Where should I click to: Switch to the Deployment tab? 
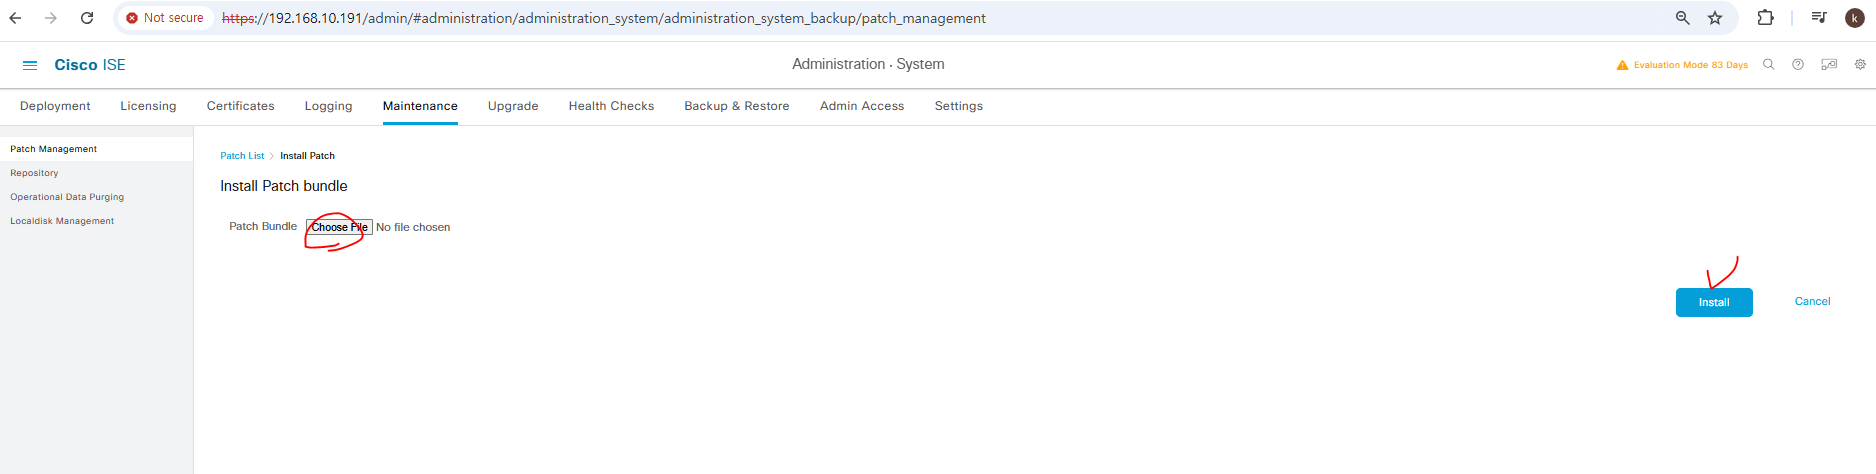pos(55,106)
